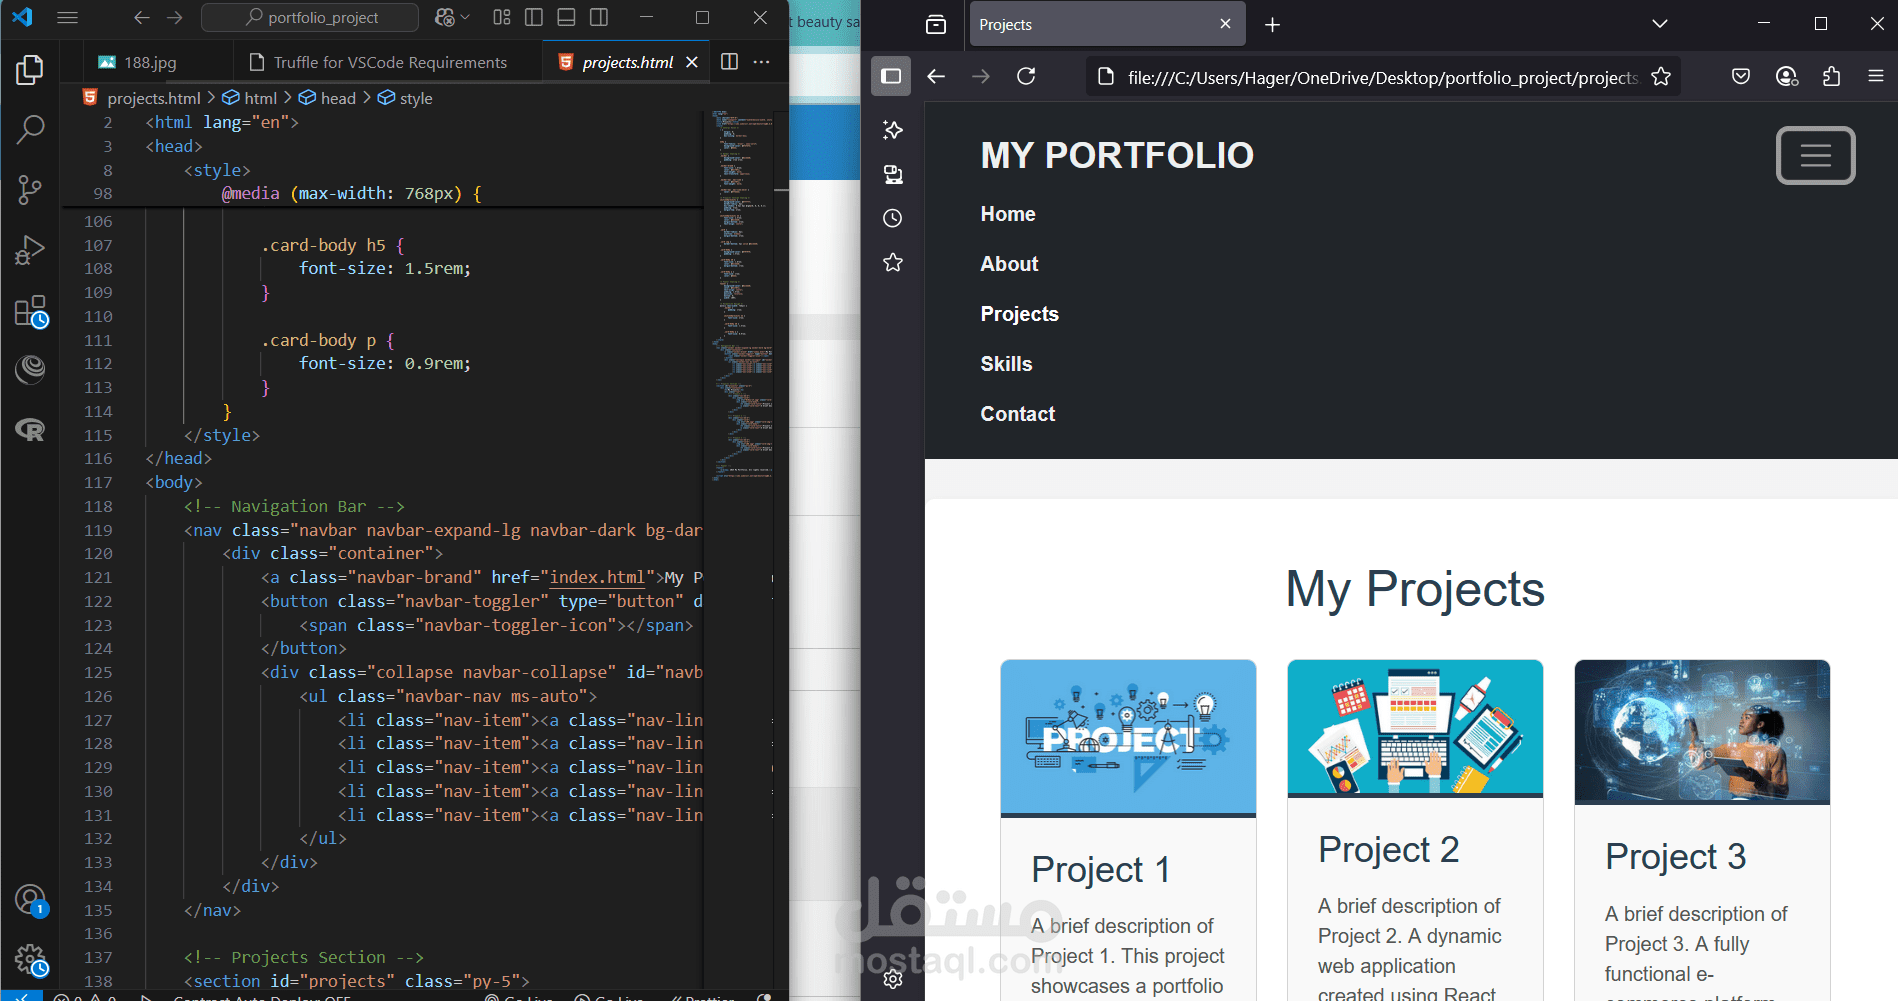The image size is (1898, 1001).
Task: Click the Project 2 card image
Action: pyautogui.click(x=1415, y=728)
